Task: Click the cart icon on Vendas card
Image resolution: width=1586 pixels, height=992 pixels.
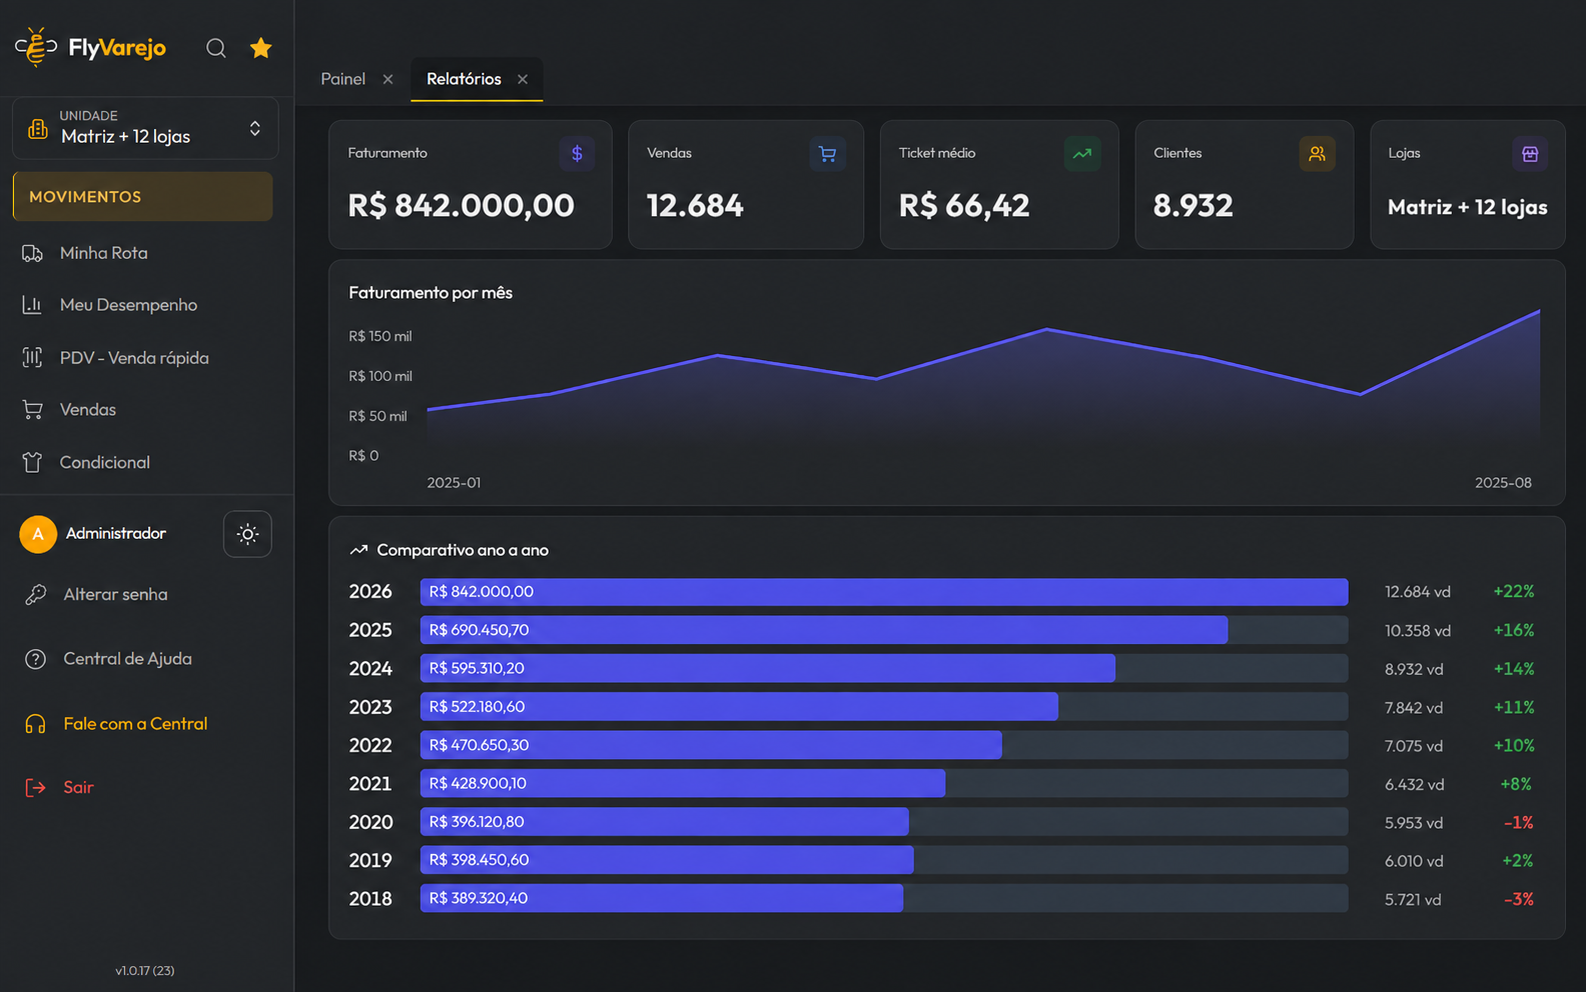Action: [827, 154]
